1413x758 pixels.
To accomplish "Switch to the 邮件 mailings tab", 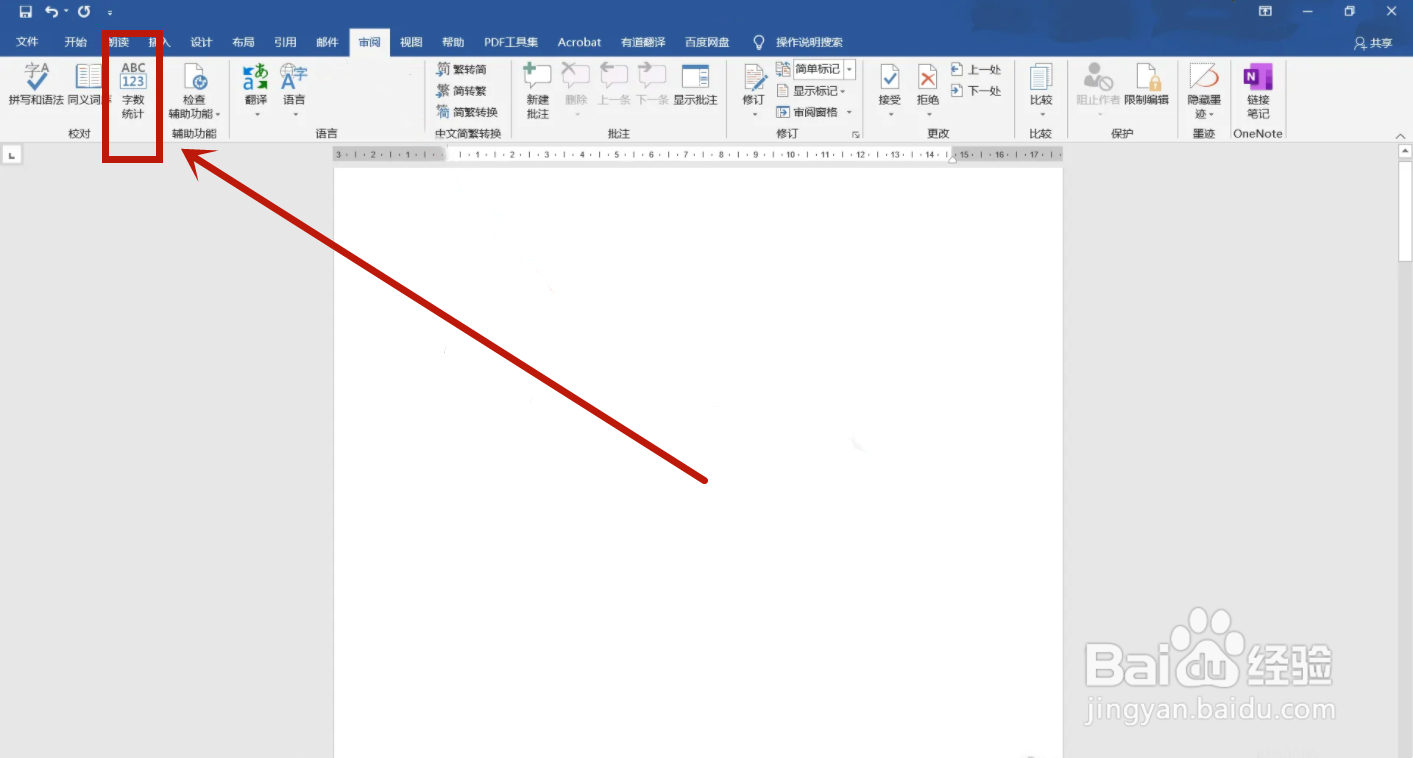I will coord(327,42).
